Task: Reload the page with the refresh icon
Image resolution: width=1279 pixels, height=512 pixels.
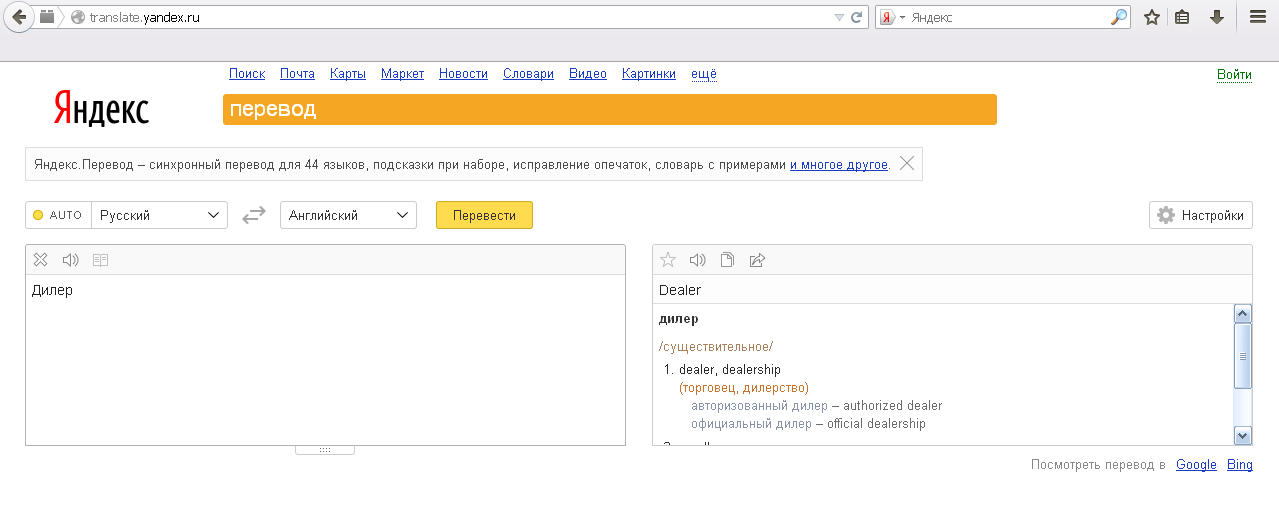Action: pyautogui.click(x=857, y=17)
